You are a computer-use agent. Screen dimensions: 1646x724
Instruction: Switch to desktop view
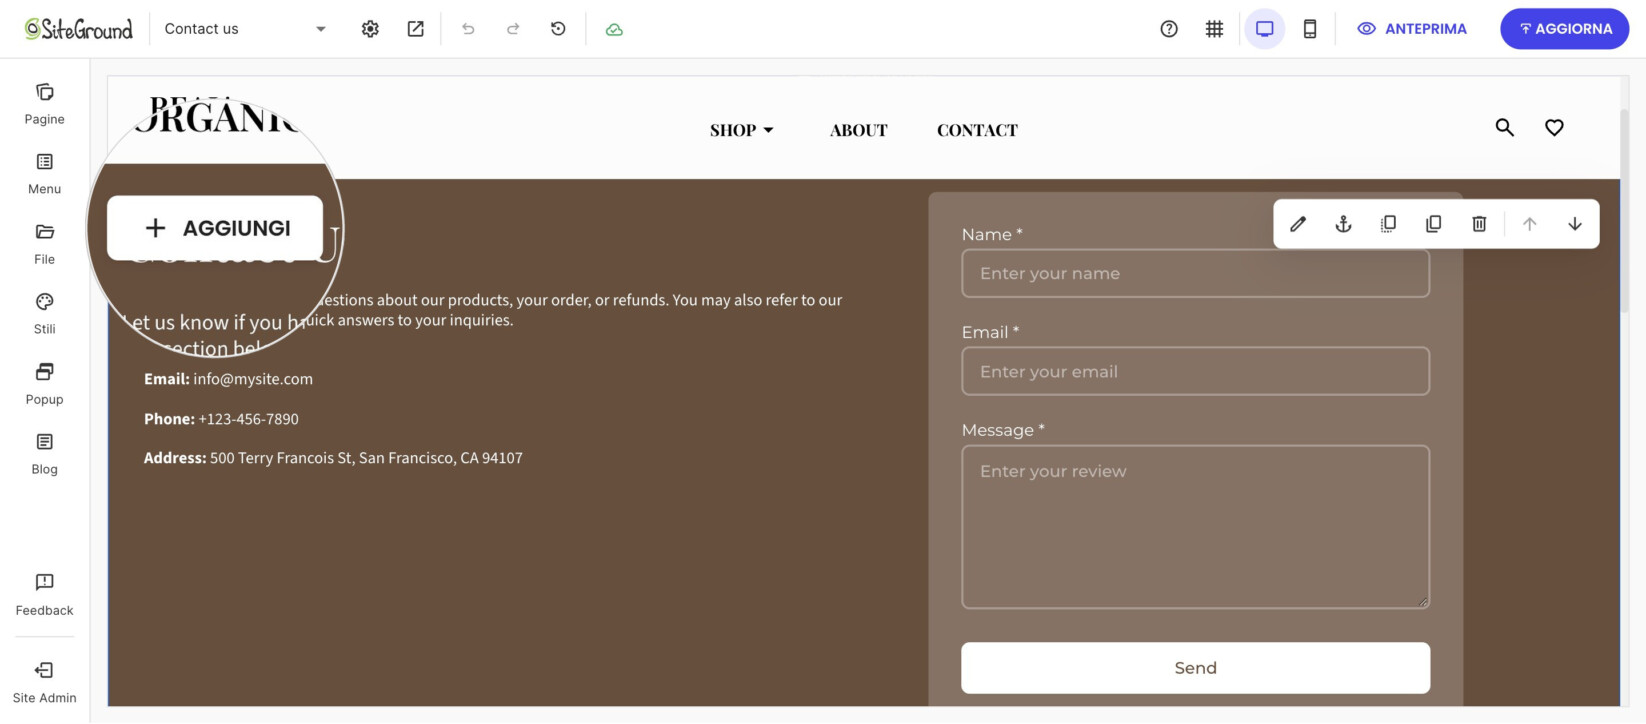[x=1265, y=29]
